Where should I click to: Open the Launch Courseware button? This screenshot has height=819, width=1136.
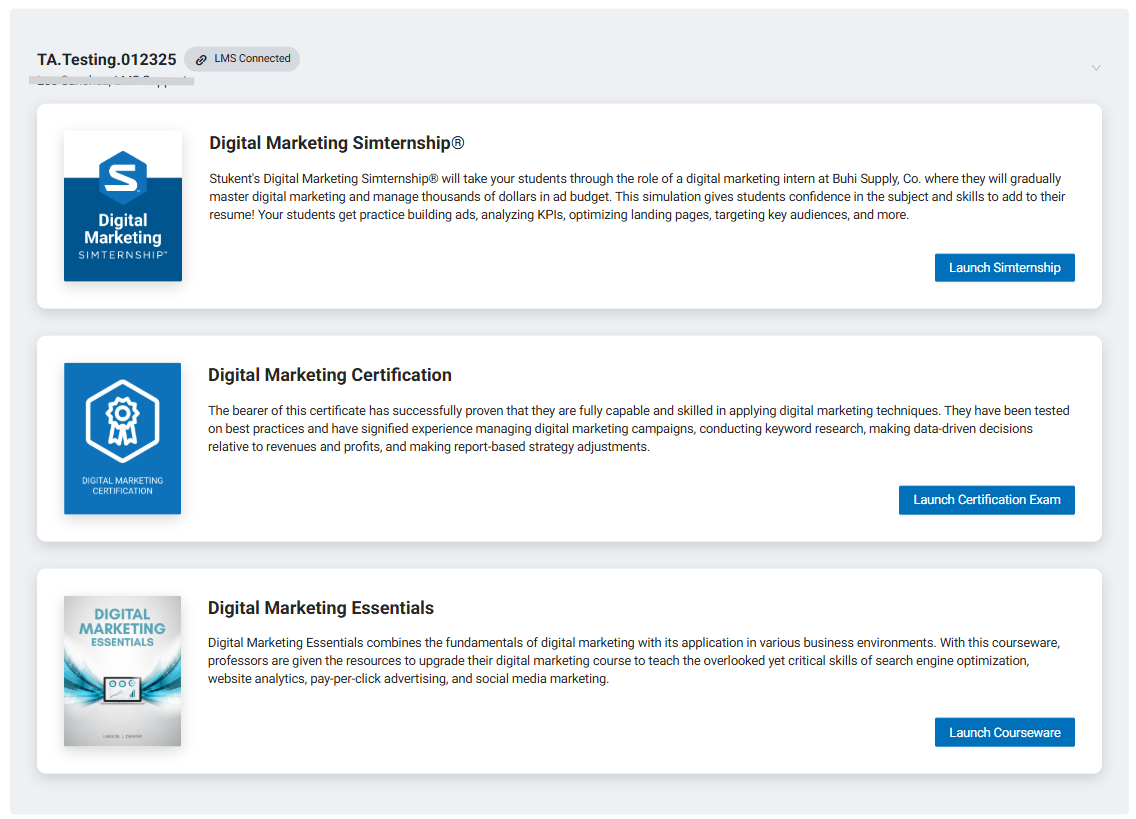point(1004,732)
